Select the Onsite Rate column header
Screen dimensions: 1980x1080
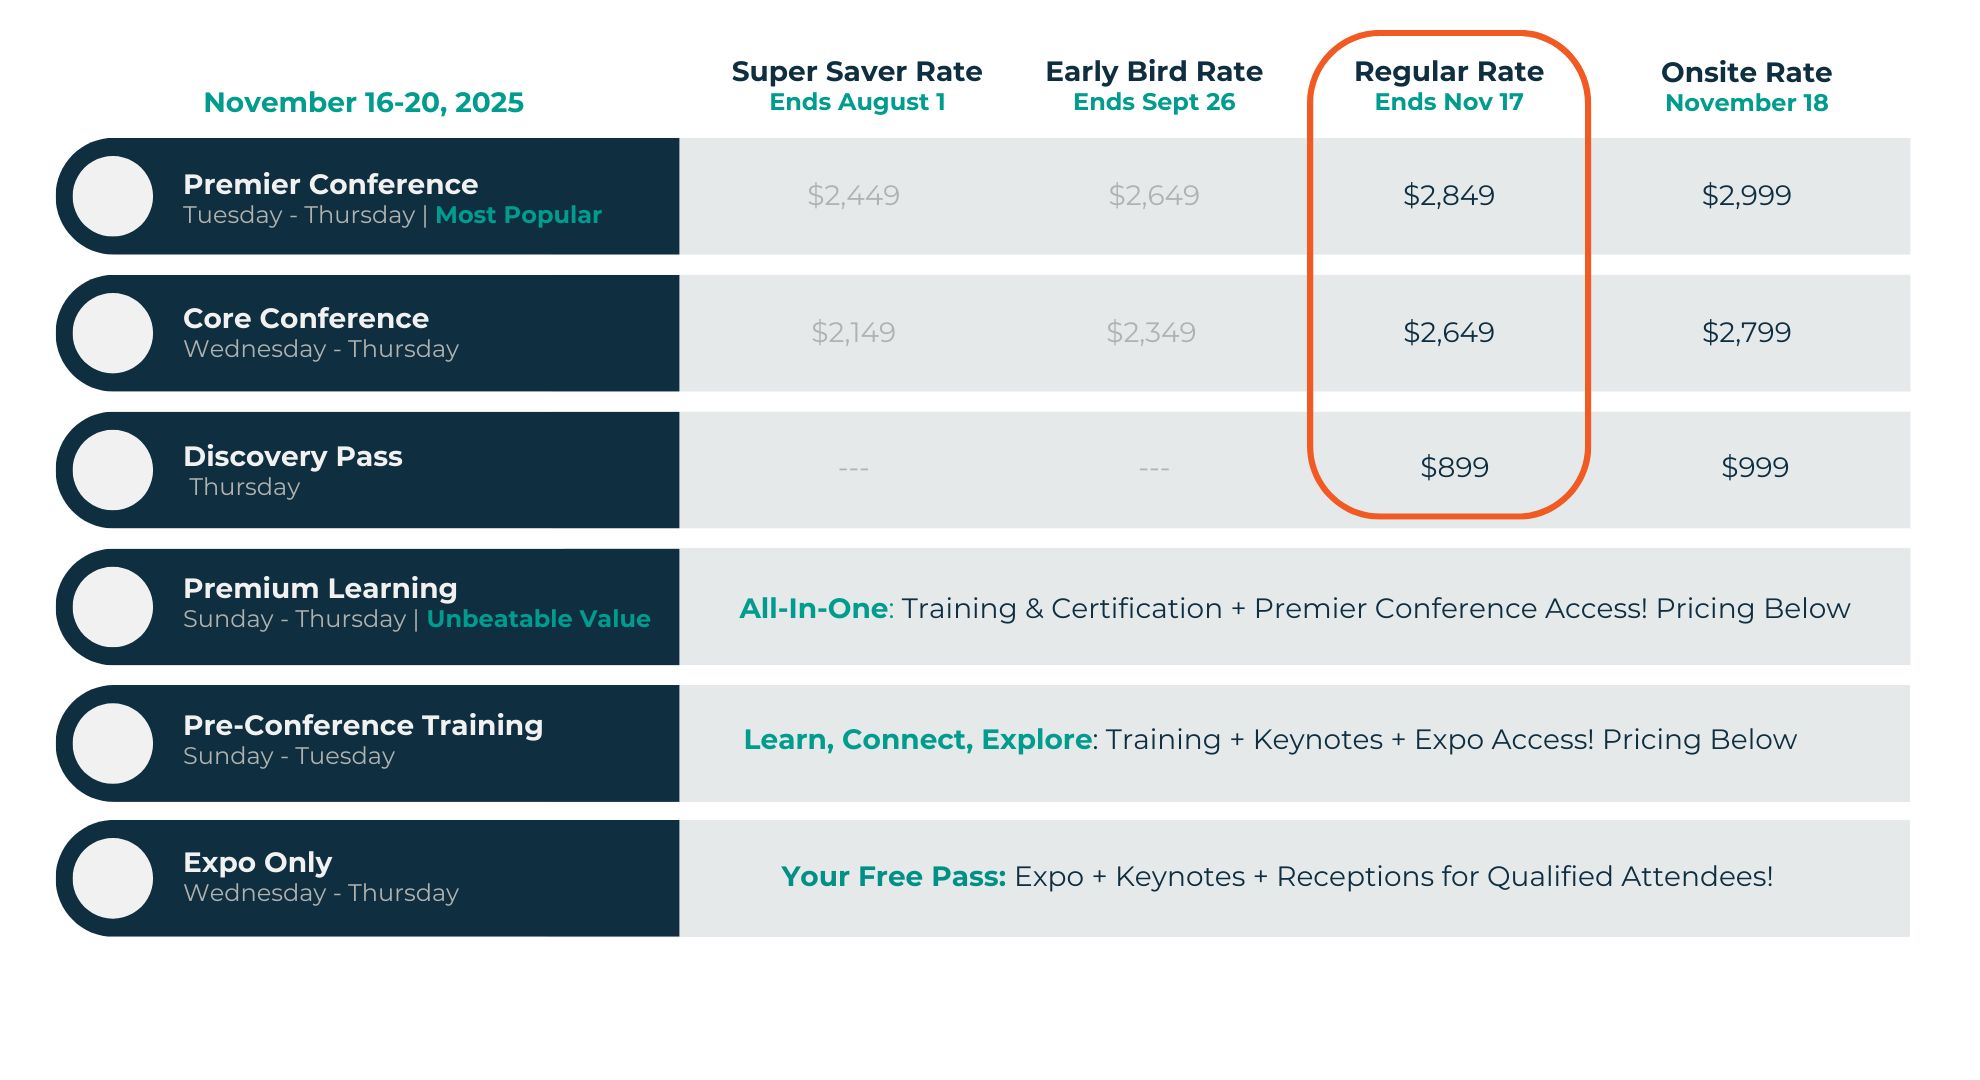point(1746,73)
